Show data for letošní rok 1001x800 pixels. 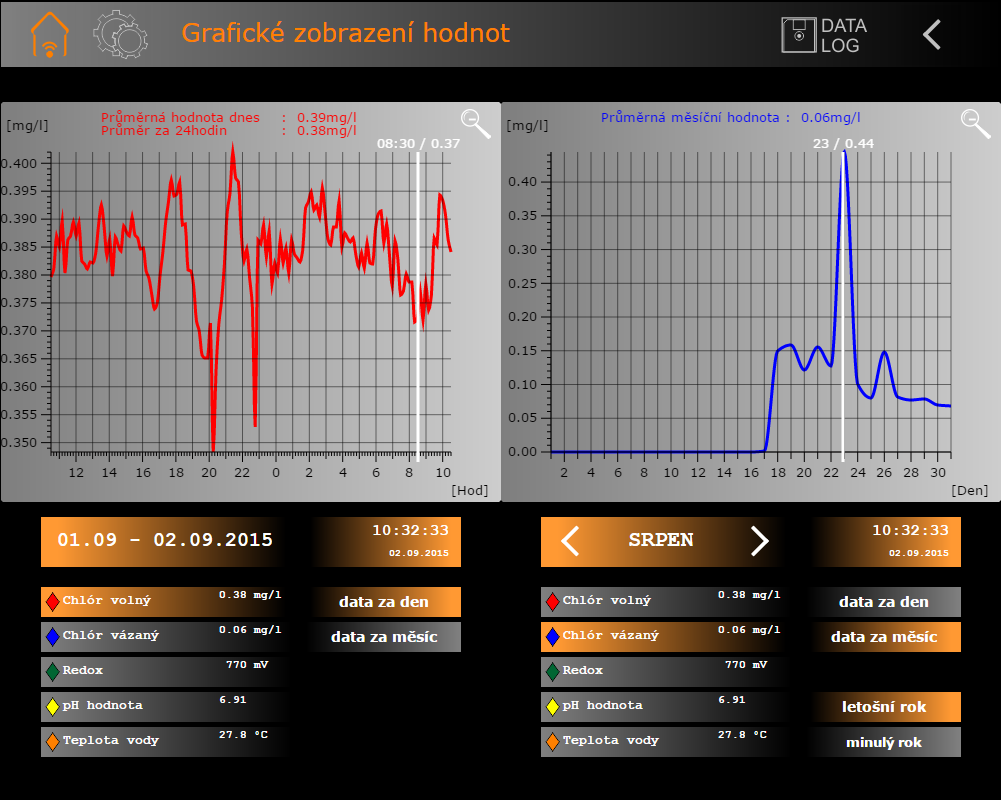click(886, 707)
